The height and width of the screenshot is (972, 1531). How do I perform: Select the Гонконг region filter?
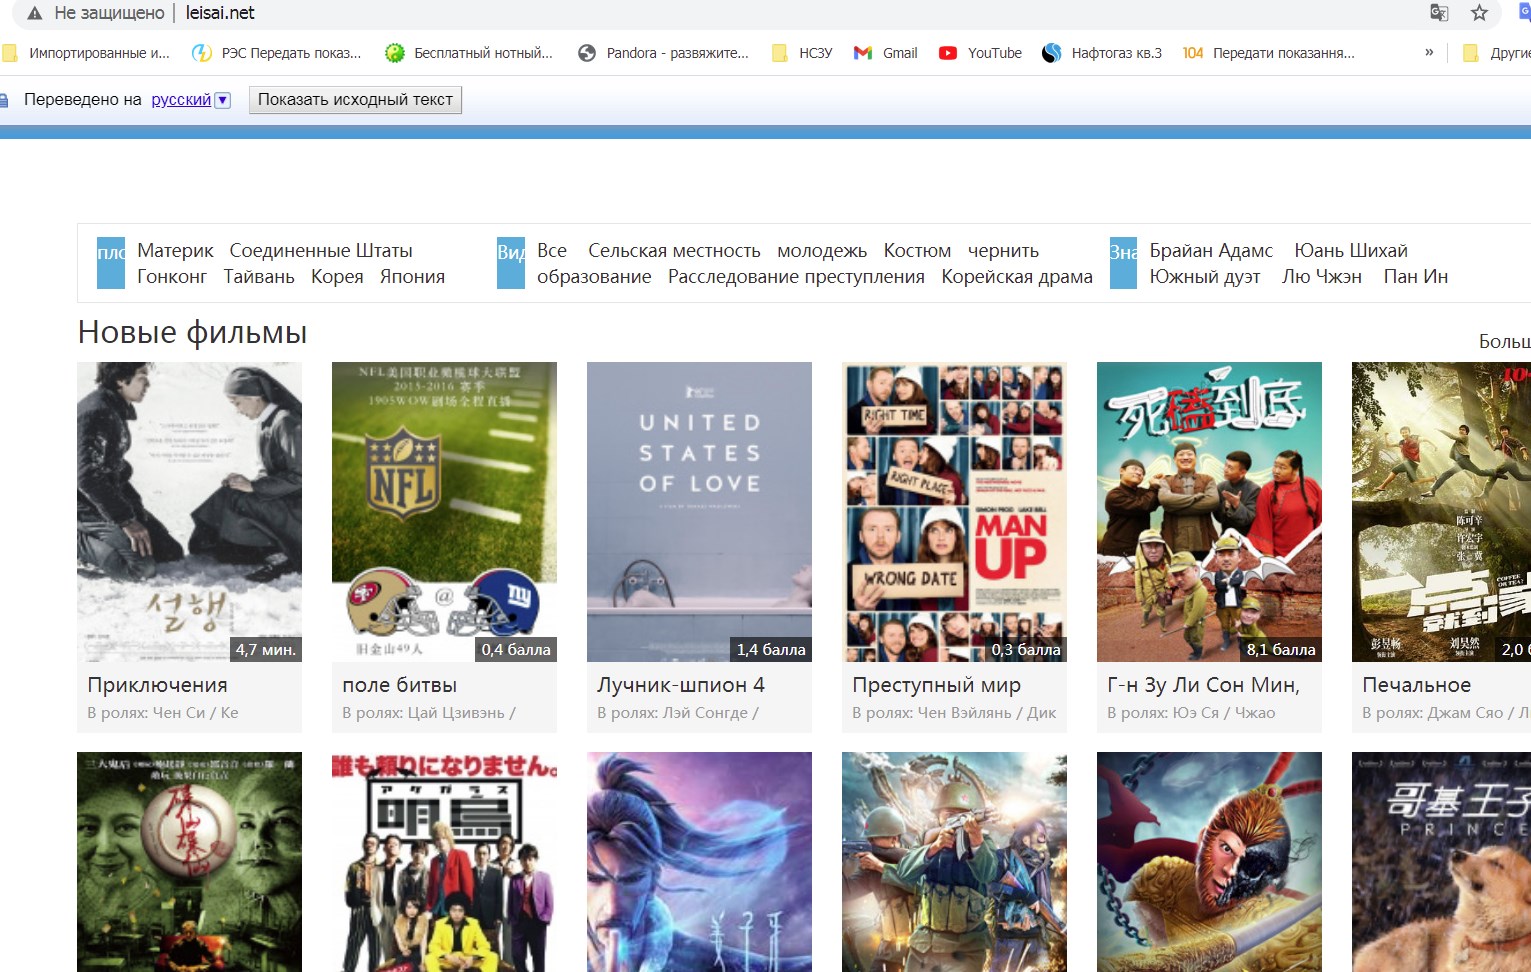click(x=172, y=276)
